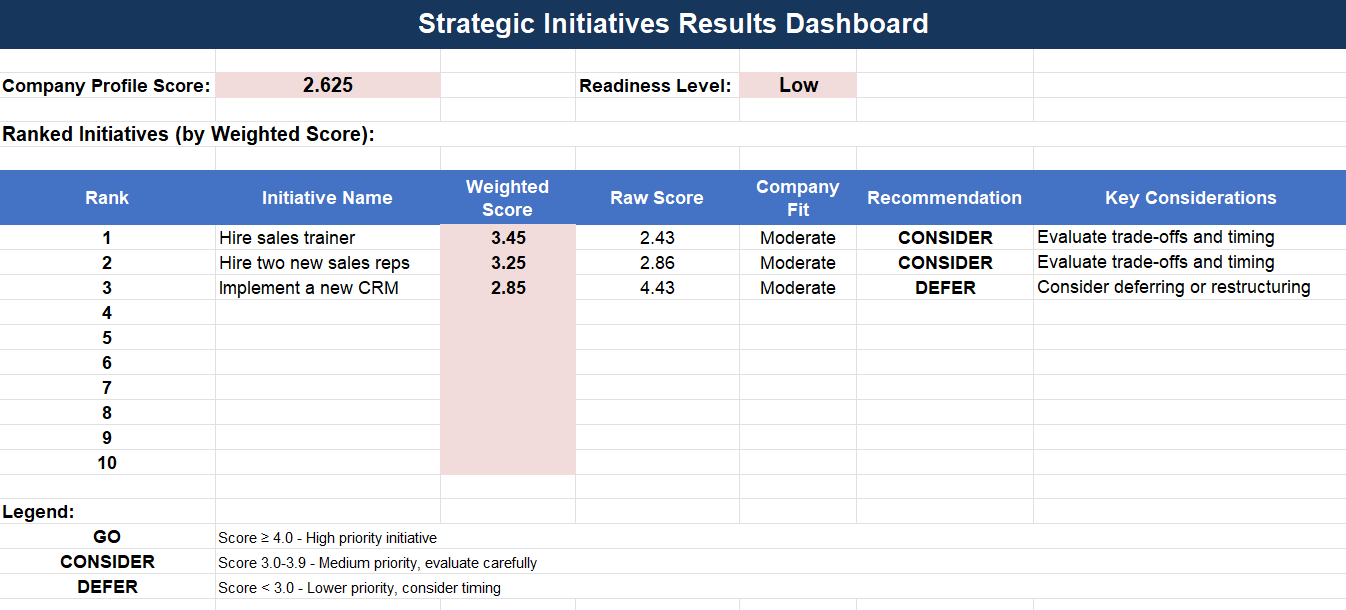The width and height of the screenshot is (1346, 610).
Task: Select the raw score 4.43 cell
Action: point(656,287)
